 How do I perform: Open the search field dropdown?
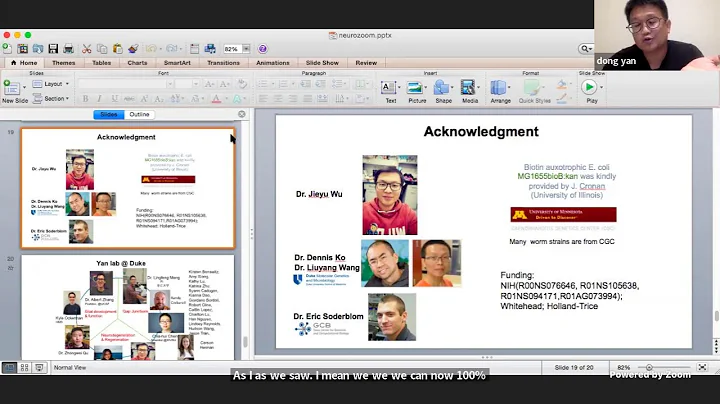coord(586,49)
